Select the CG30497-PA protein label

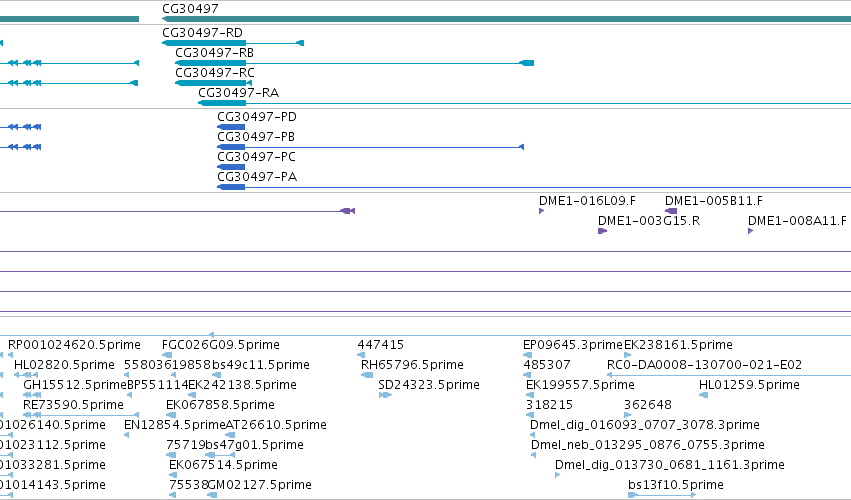pyautogui.click(x=257, y=177)
